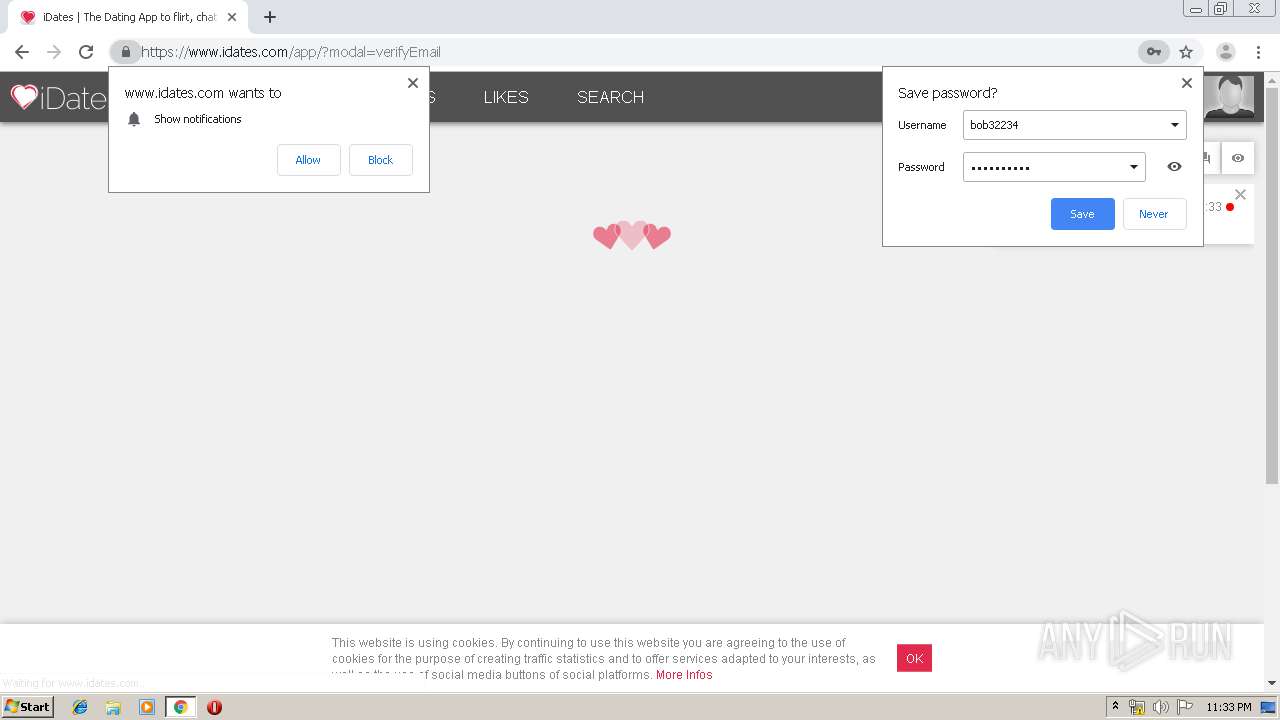
Task: Close the iDates browser tab
Action: [232, 17]
